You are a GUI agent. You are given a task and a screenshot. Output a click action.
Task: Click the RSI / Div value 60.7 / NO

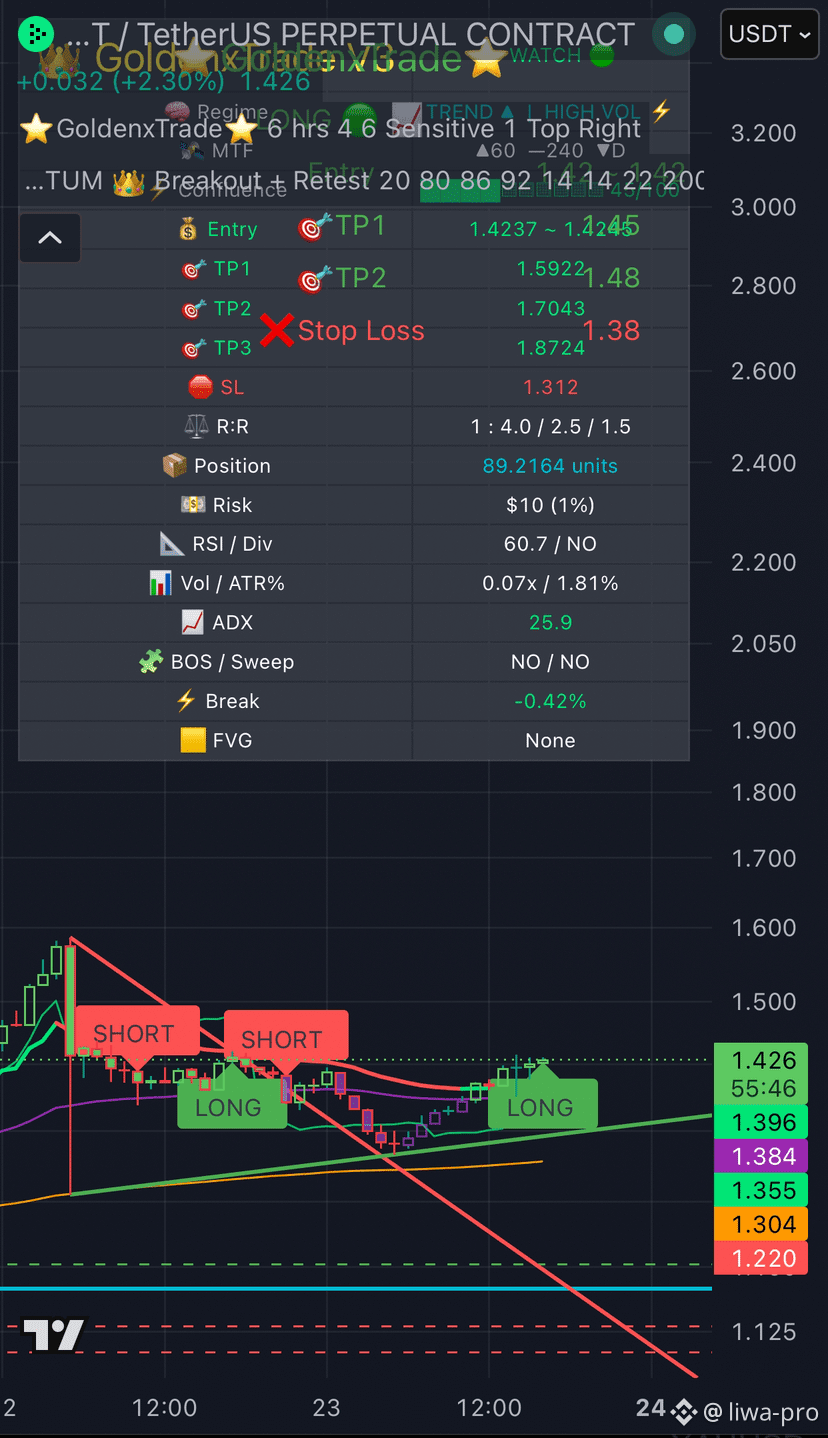pos(550,544)
